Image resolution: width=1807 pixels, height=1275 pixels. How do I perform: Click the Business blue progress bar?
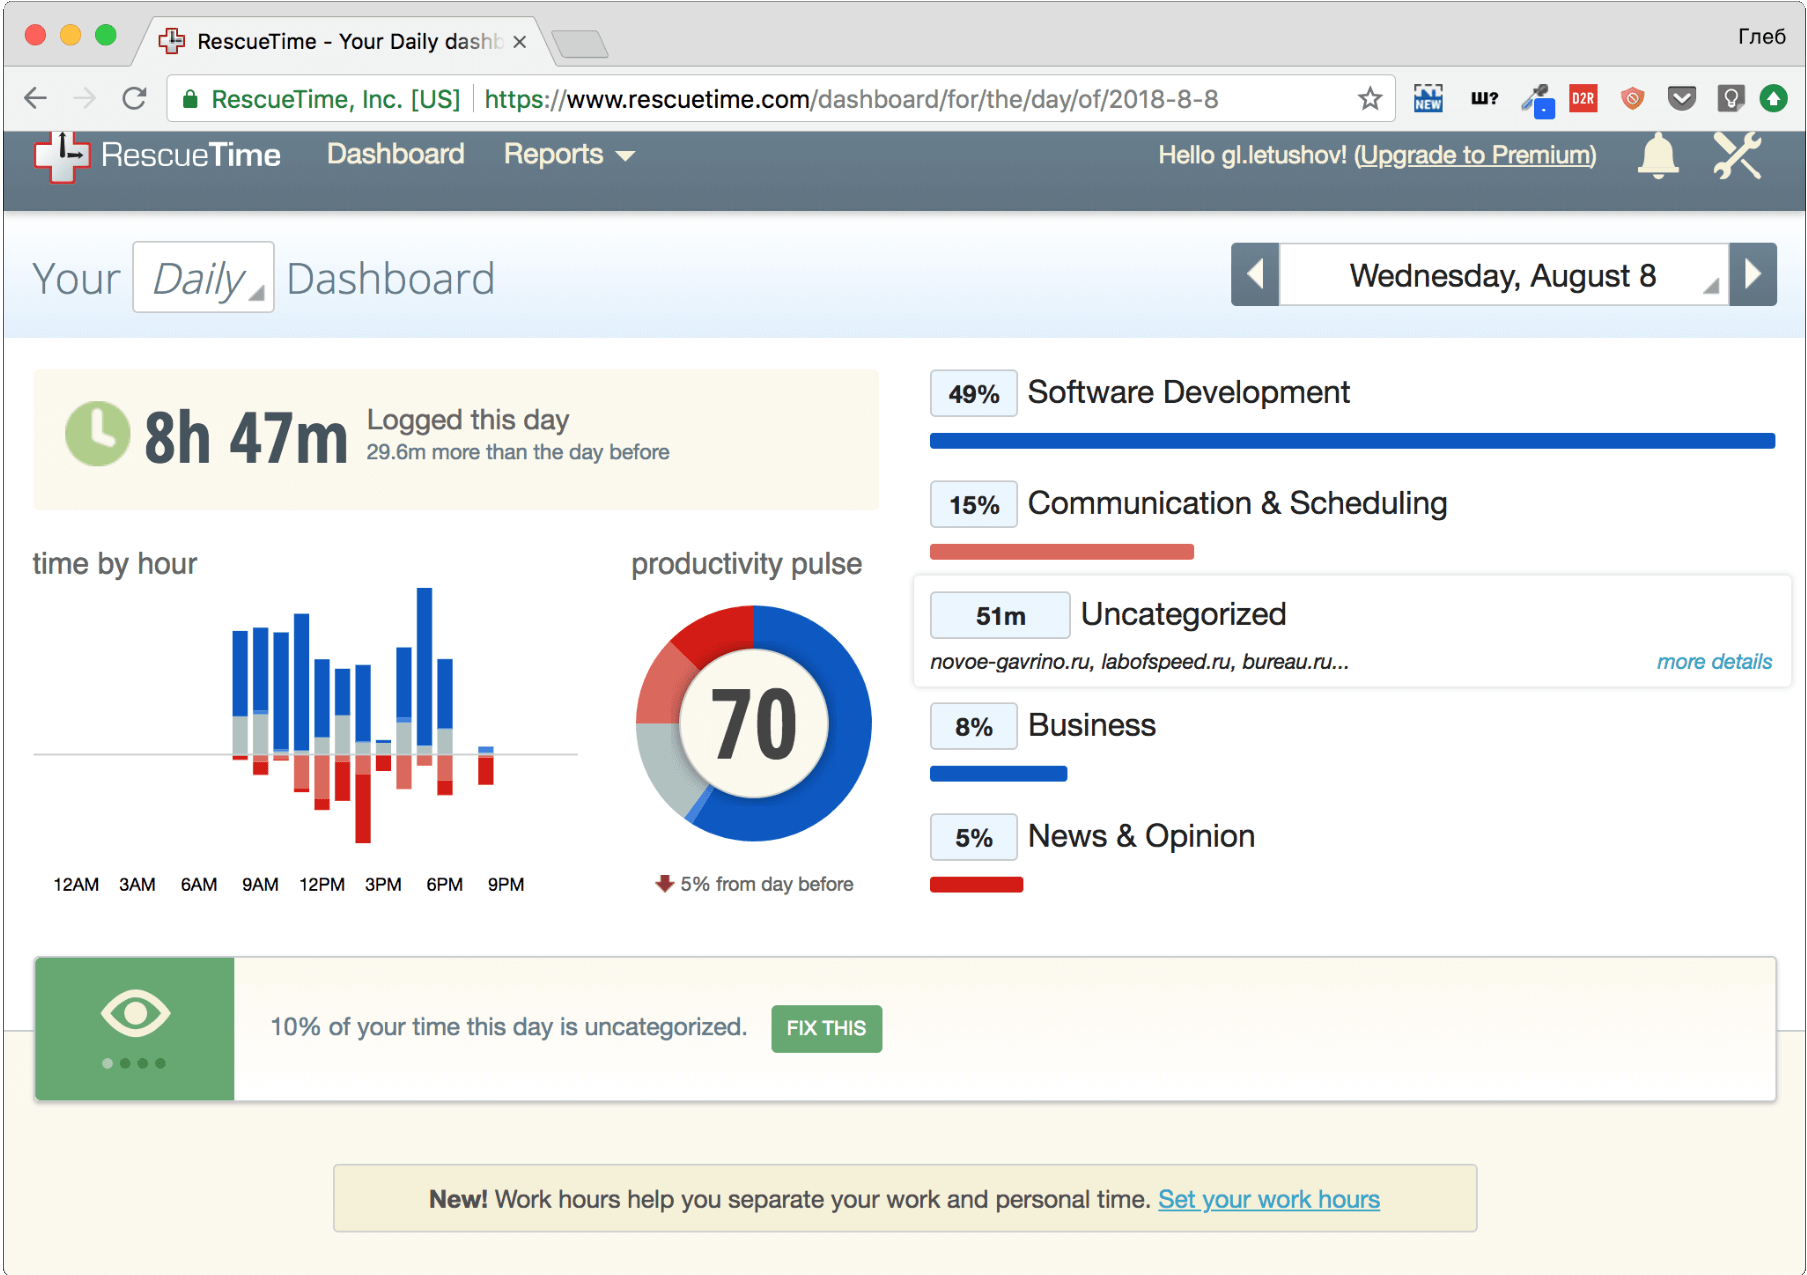[x=998, y=774]
